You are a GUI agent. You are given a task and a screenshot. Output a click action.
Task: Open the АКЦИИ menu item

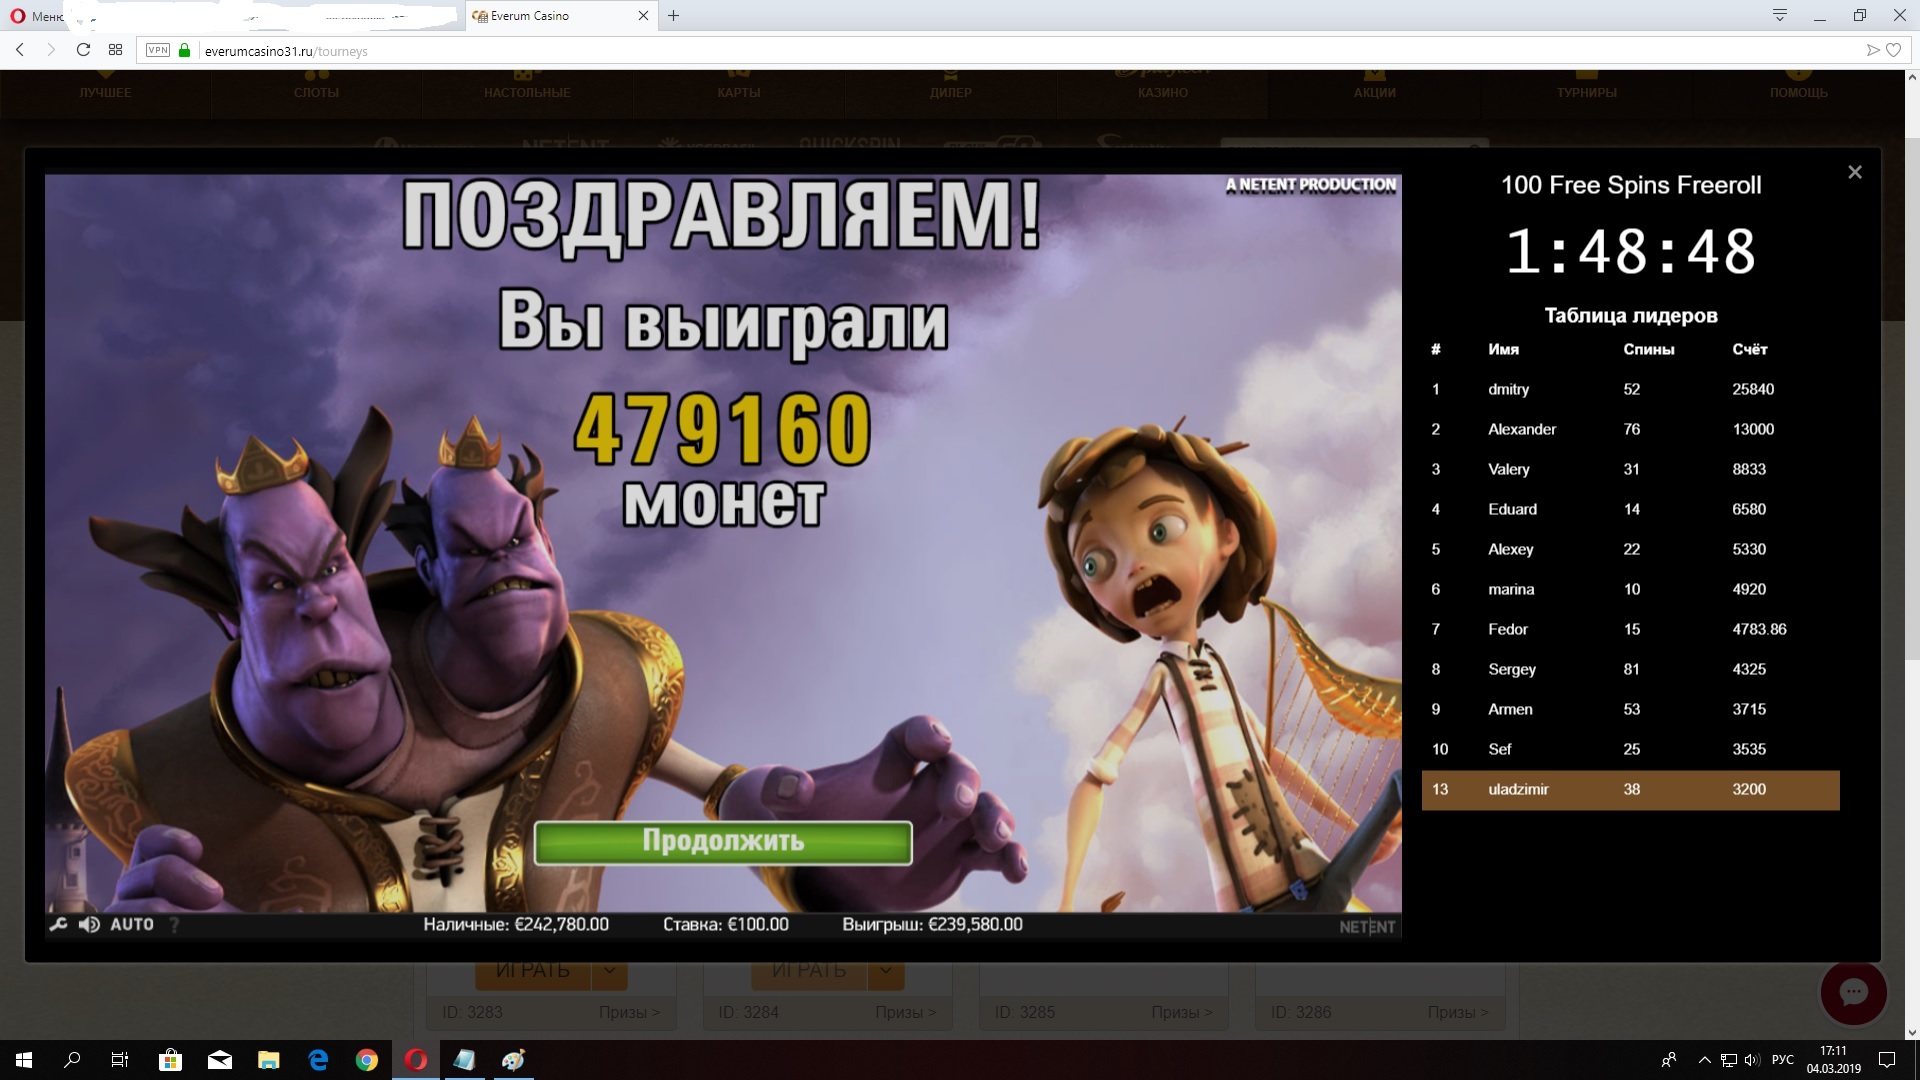(x=1375, y=92)
